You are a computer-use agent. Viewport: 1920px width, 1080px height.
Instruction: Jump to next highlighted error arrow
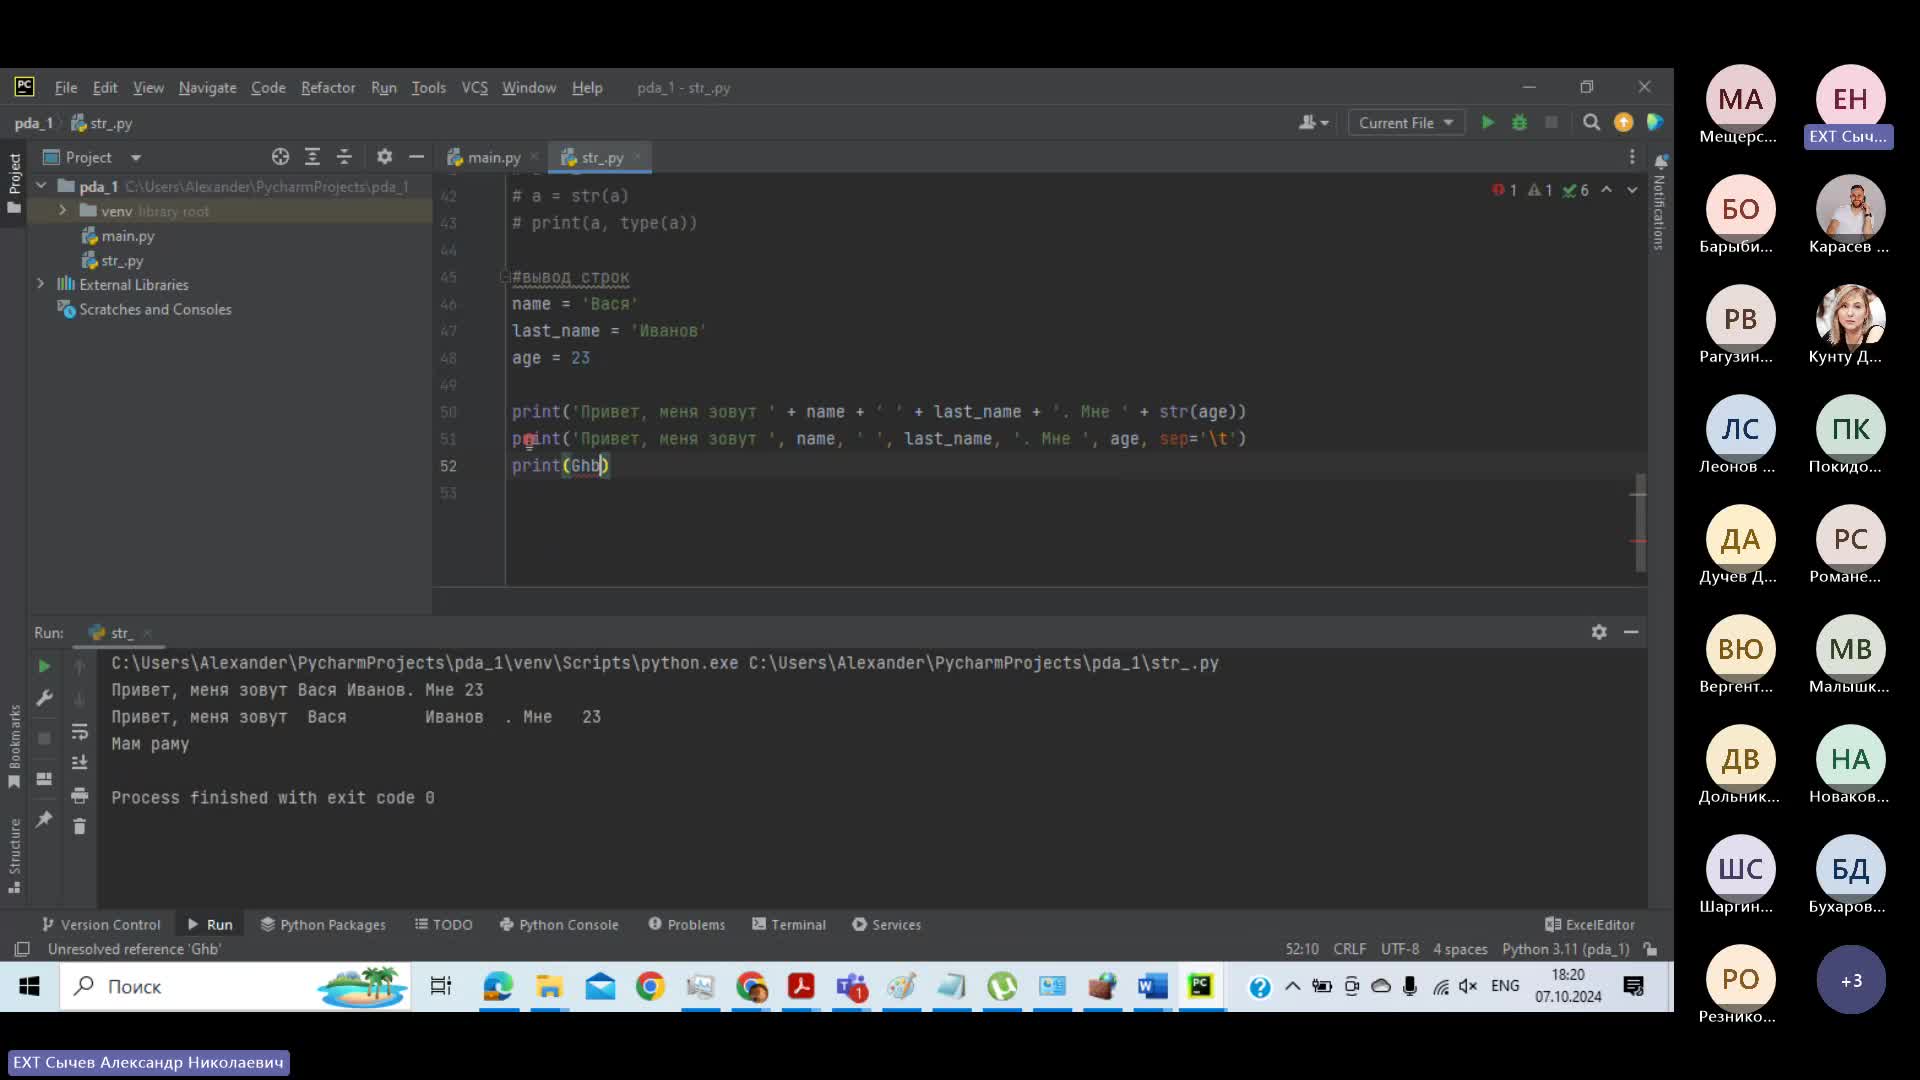pyautogui.click(x=1632, y=190)
